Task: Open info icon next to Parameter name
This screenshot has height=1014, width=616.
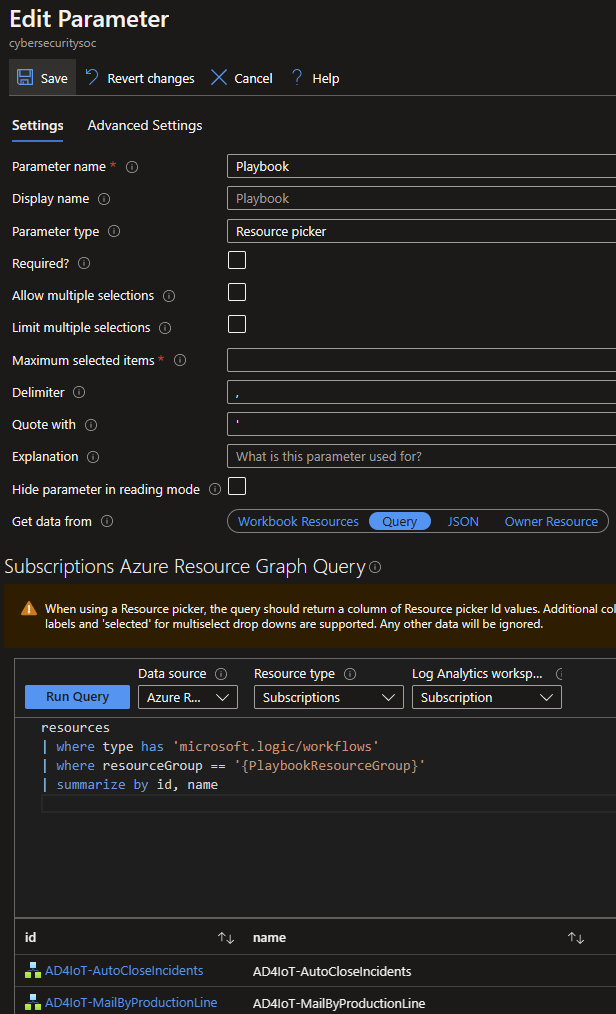Action: click(132, 167)
